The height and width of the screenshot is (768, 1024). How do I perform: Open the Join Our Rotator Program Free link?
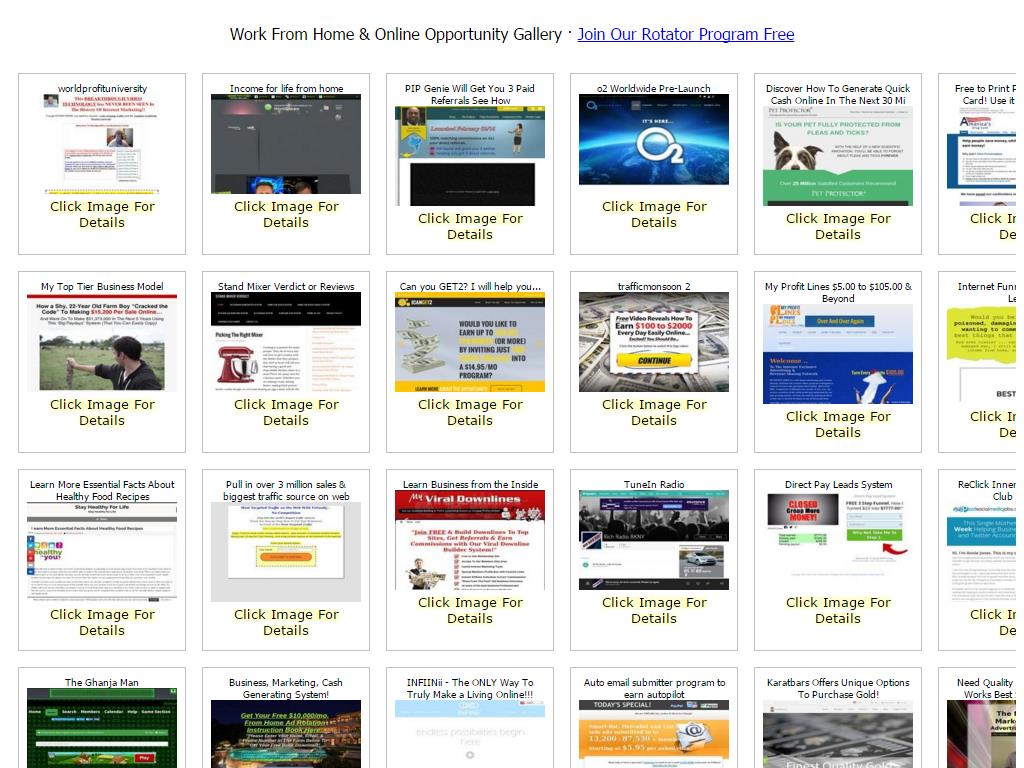pyautogui.click(x=686, y=34)
